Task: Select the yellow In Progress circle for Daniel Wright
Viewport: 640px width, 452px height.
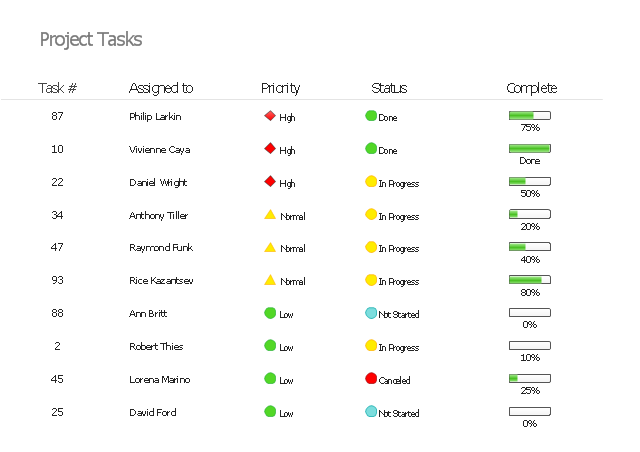Action: pos(371,182)
